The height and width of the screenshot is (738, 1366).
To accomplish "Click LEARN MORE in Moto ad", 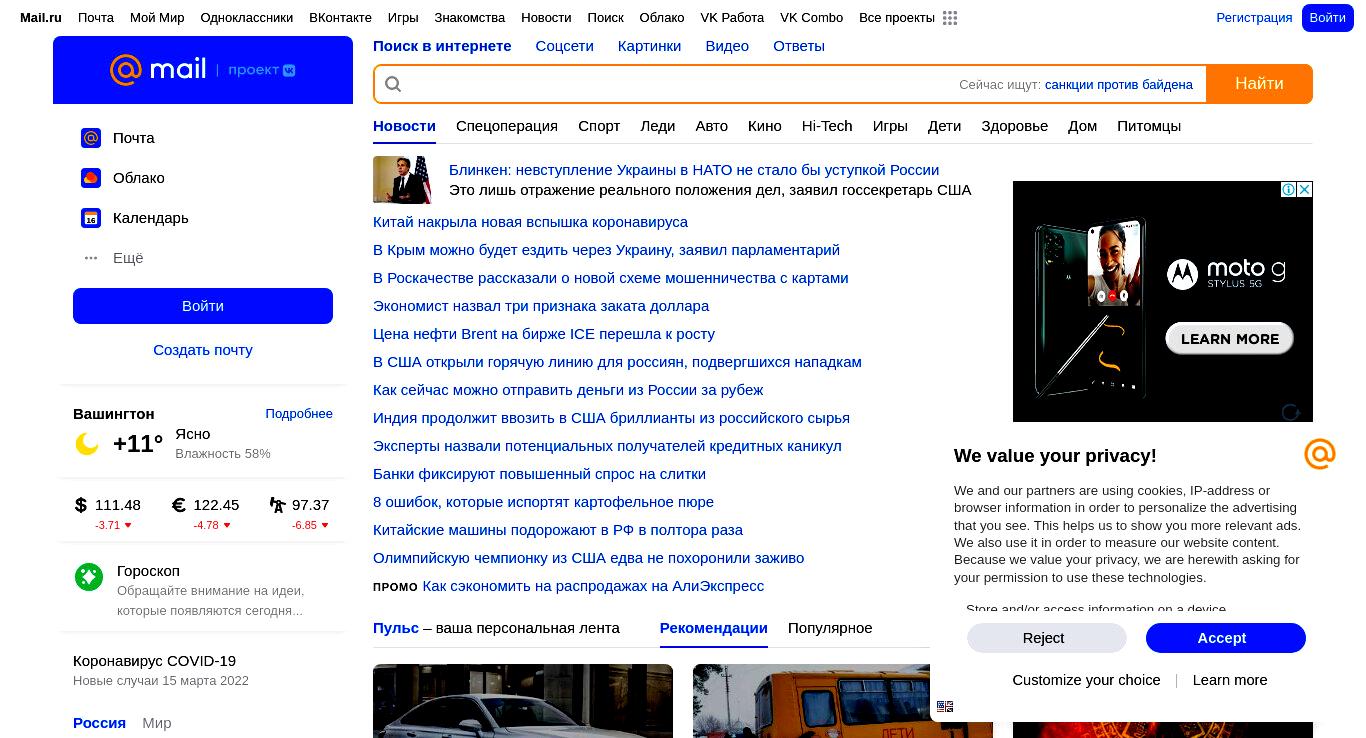I will point(1230,339).
